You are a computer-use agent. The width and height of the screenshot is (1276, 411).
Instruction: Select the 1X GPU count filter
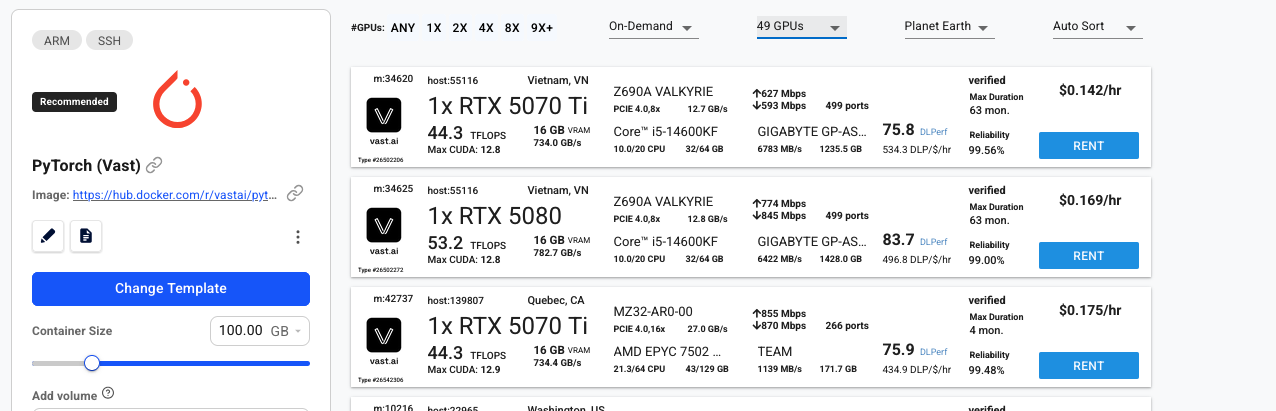point(434,28)
